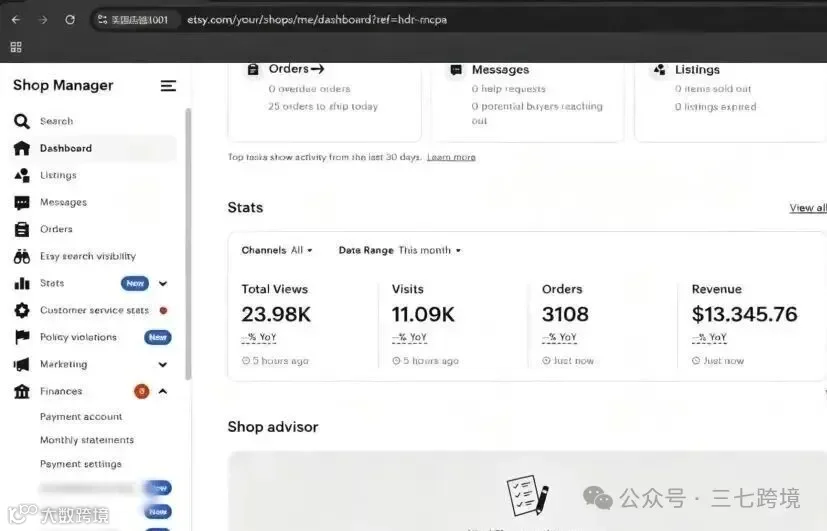Click the Policy violations flag icon
Screen dimensions: 827x531
[22, 337]
